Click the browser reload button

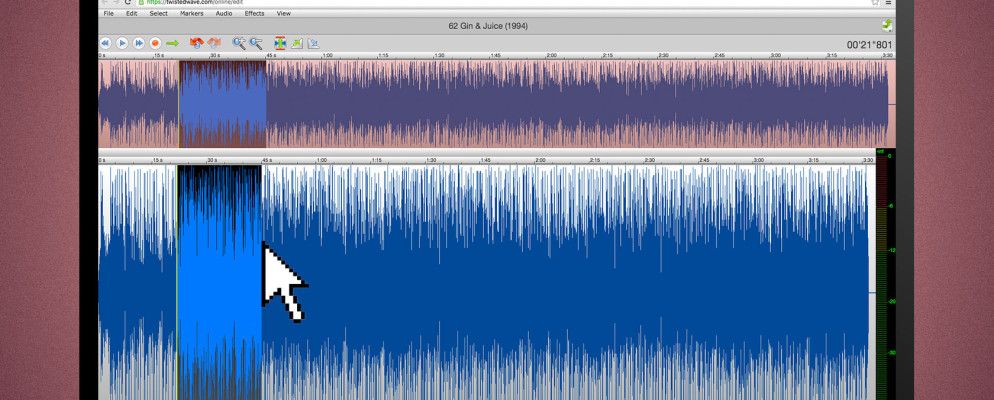(x=127, y=3)
